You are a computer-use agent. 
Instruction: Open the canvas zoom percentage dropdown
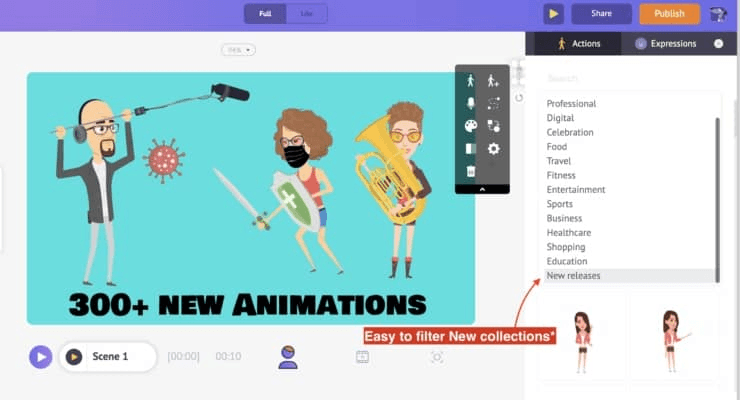point(238,49)
